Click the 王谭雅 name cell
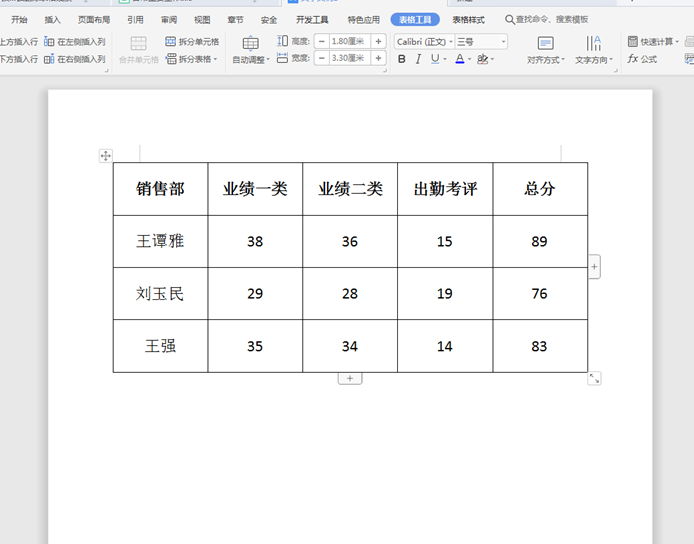 [x=160, y=241]
